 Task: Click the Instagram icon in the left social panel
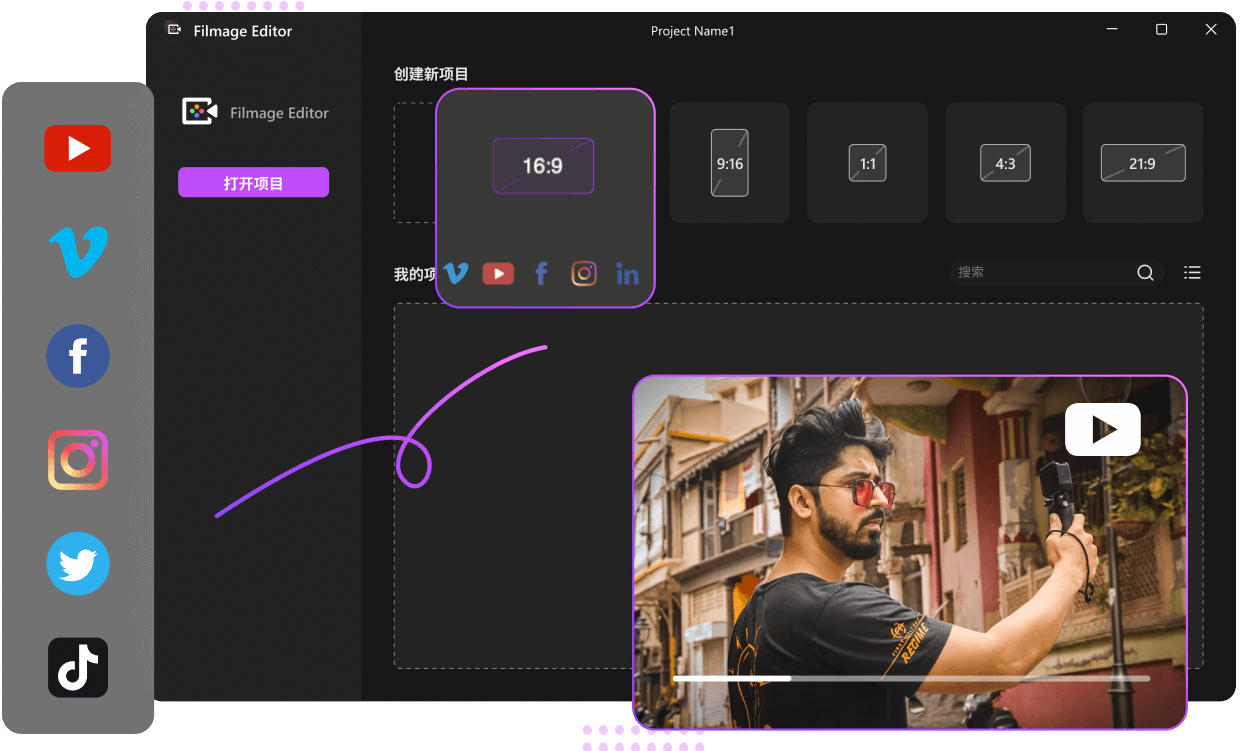(x=78, y=460)
